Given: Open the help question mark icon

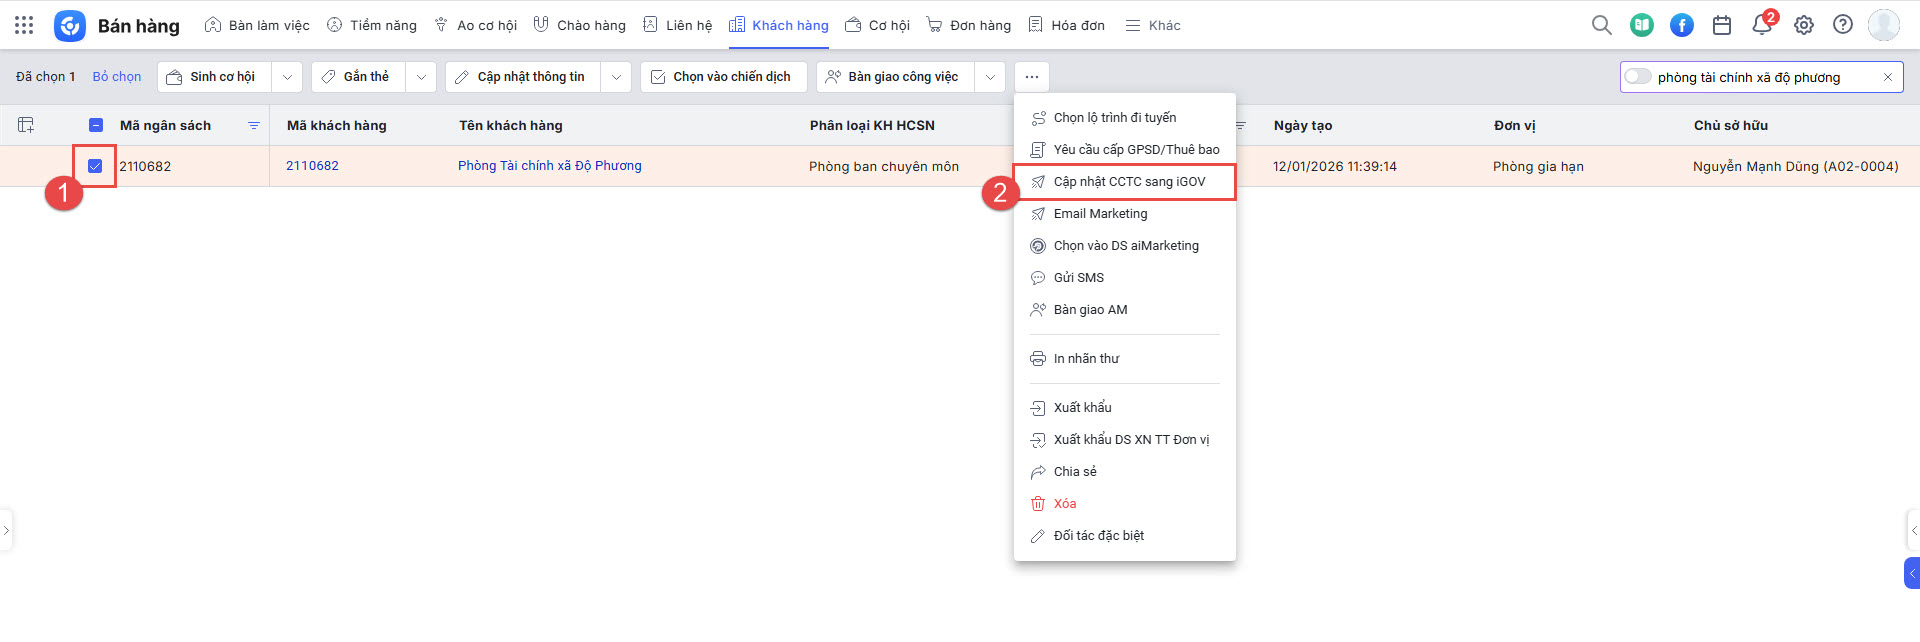Looking at the screenshot, I should (x=1843, y=25).
